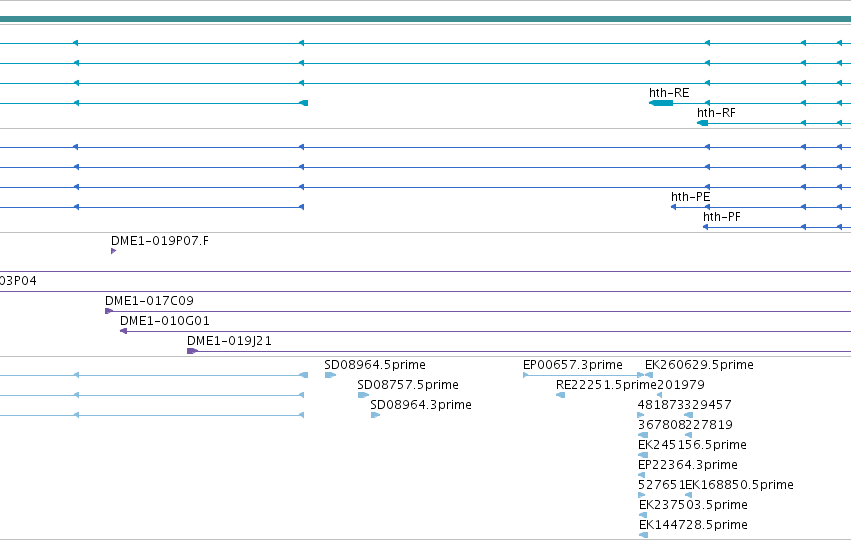Image resolution: width=851 pixels, height=540 pixels.
Task: Select the 329457 feature label
Action: (708, 405)
